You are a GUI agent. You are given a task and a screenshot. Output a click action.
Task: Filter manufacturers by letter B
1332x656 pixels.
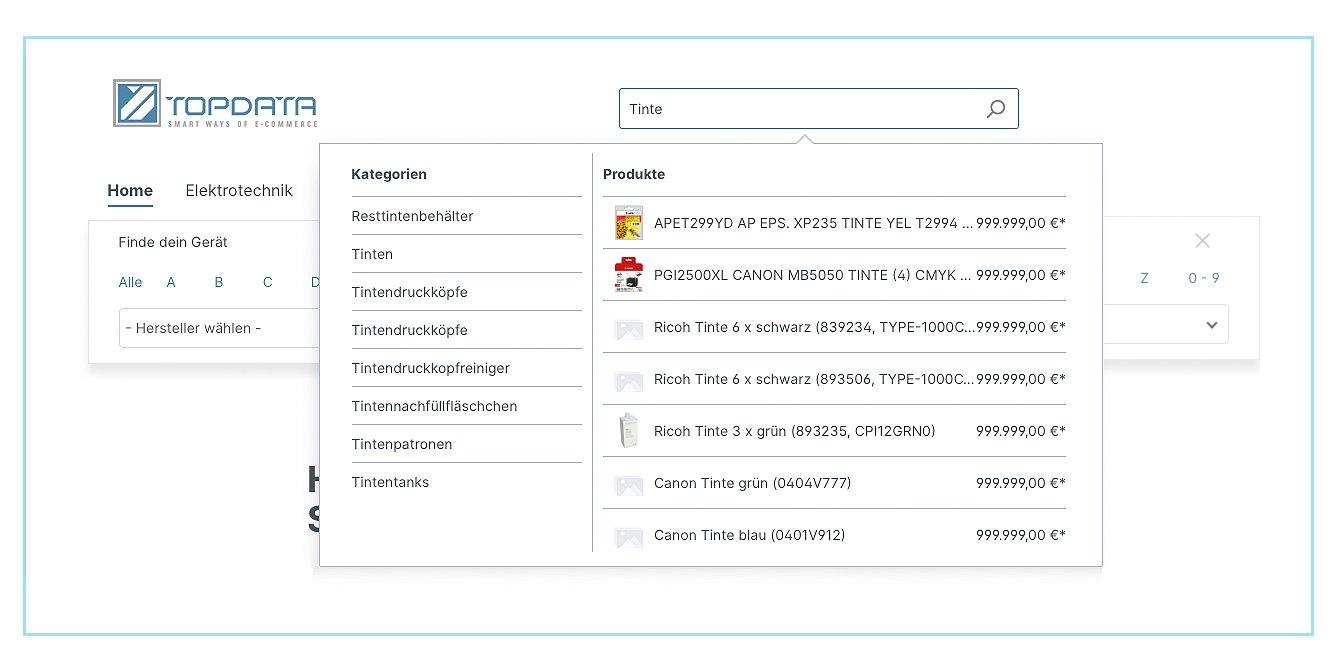tap(219, 282)
